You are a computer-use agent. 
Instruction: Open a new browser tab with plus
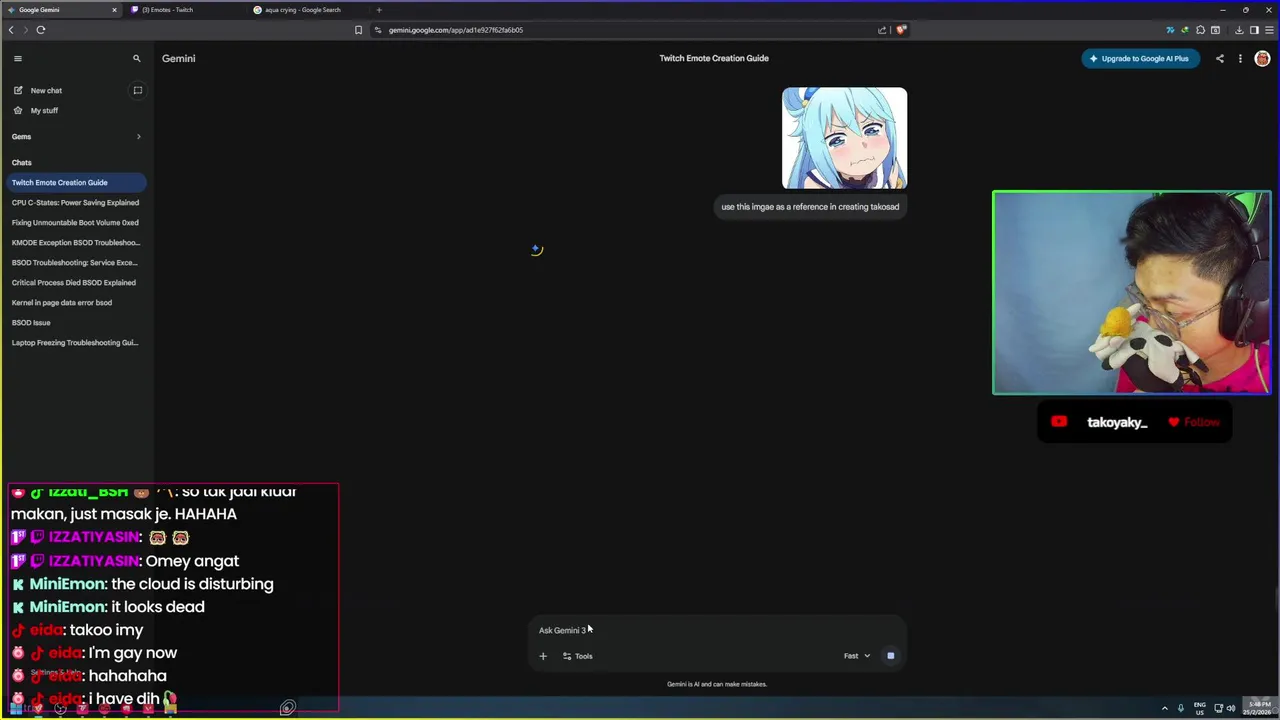(x=379, y=10)
